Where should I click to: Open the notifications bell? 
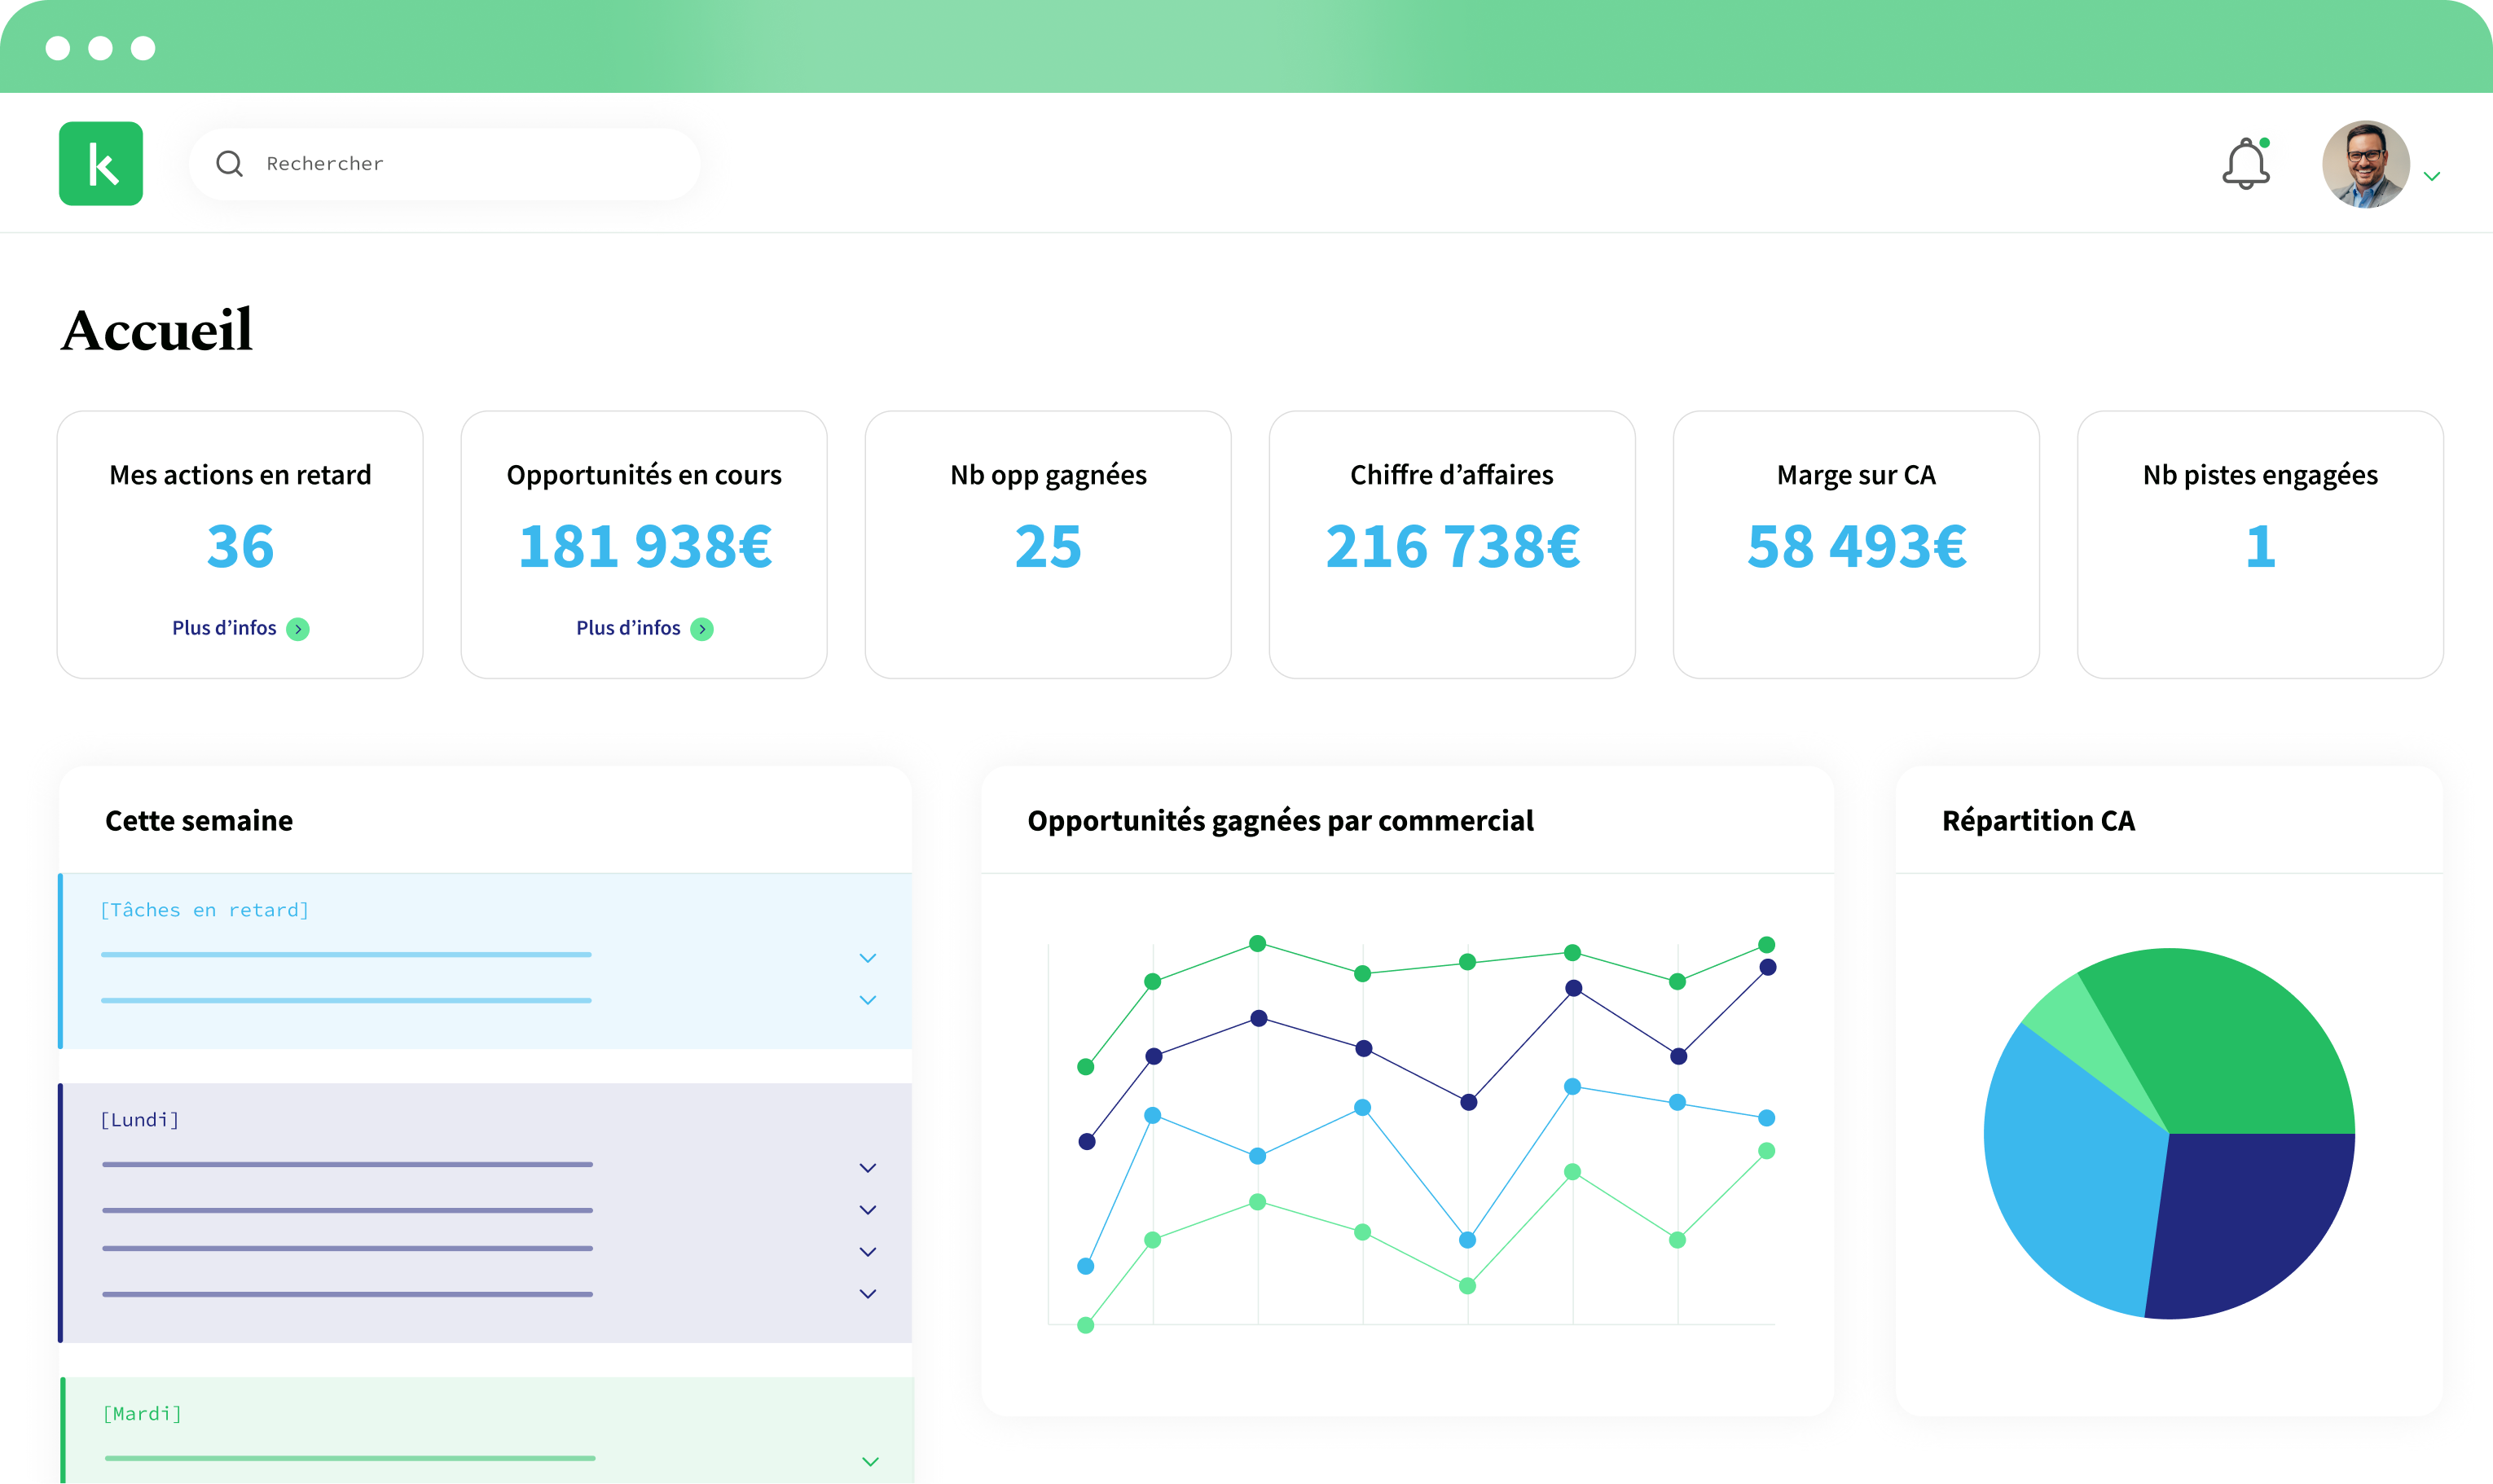[x=2246, y=164]
